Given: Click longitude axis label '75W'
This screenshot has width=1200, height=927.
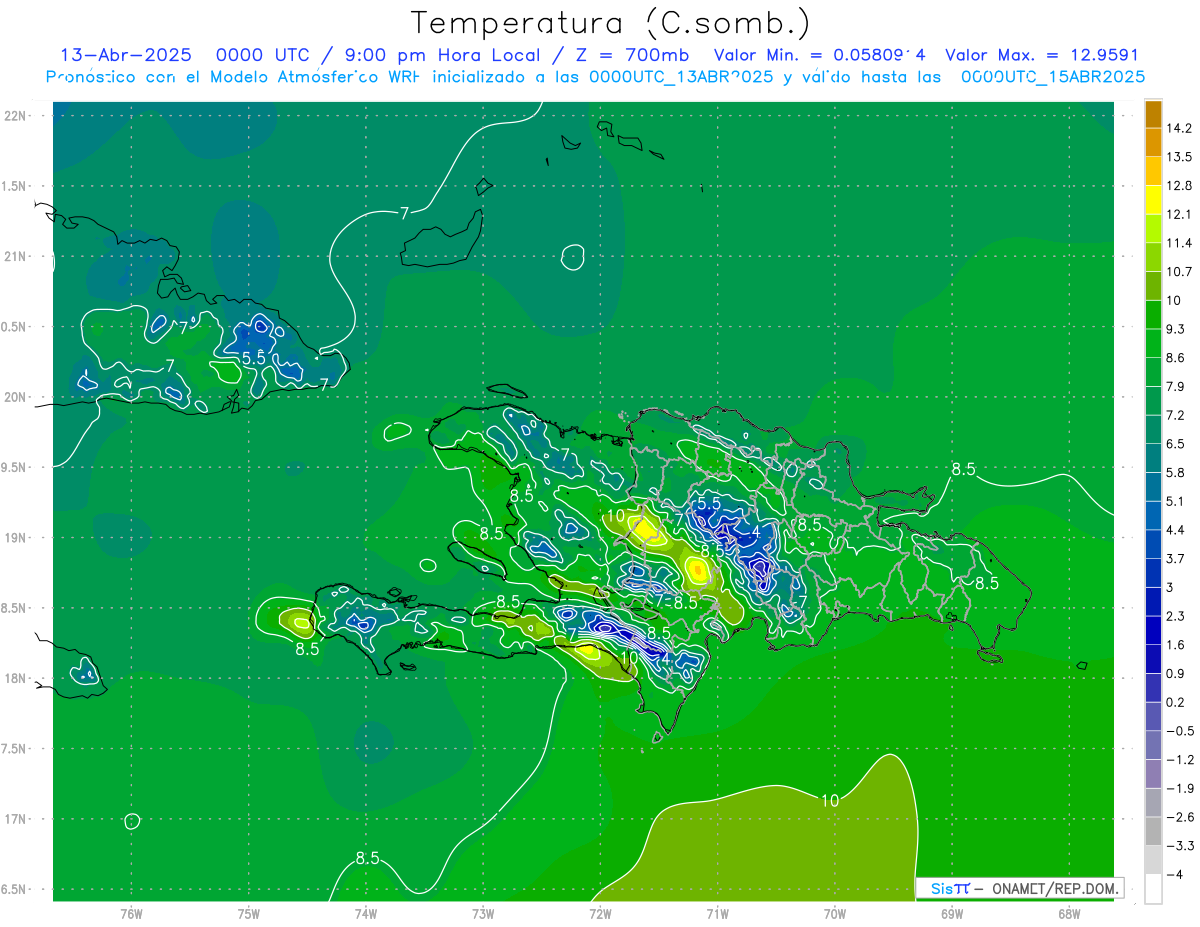Looking at the screenshot, I should 249,914.
